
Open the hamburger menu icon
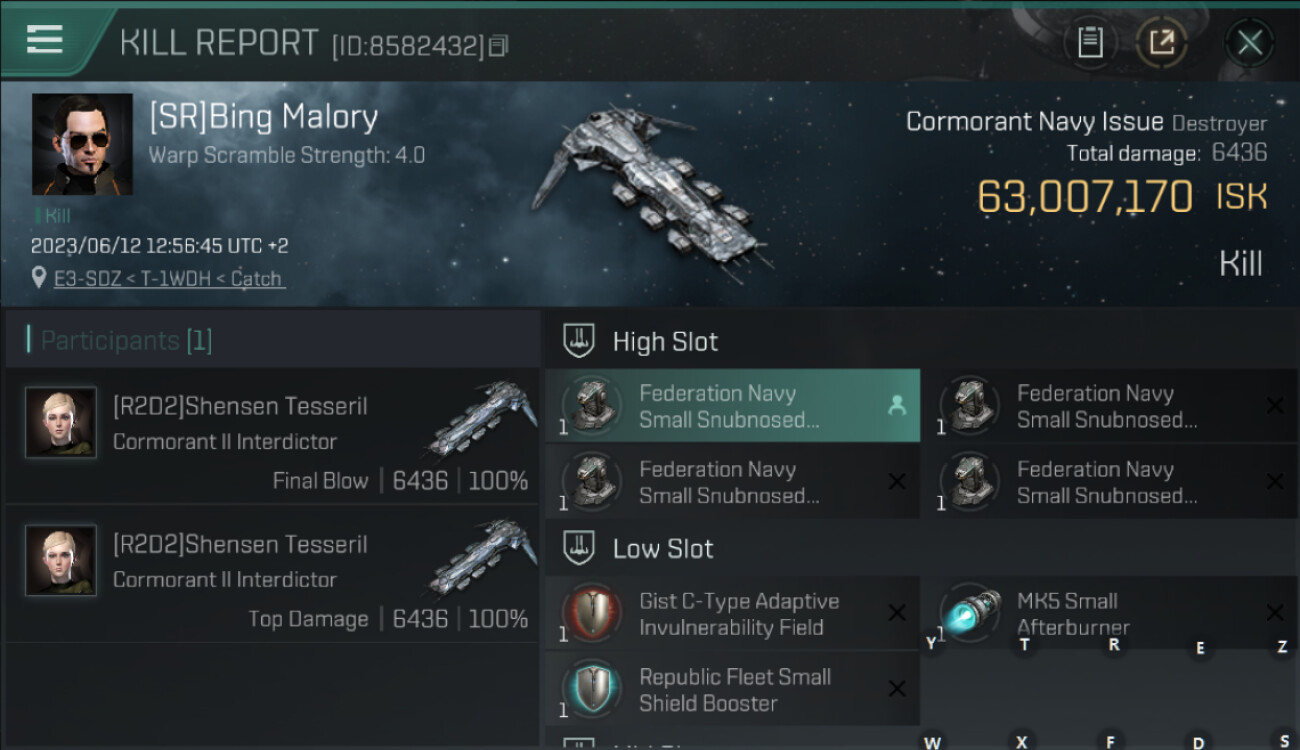(x=45, y=40)
